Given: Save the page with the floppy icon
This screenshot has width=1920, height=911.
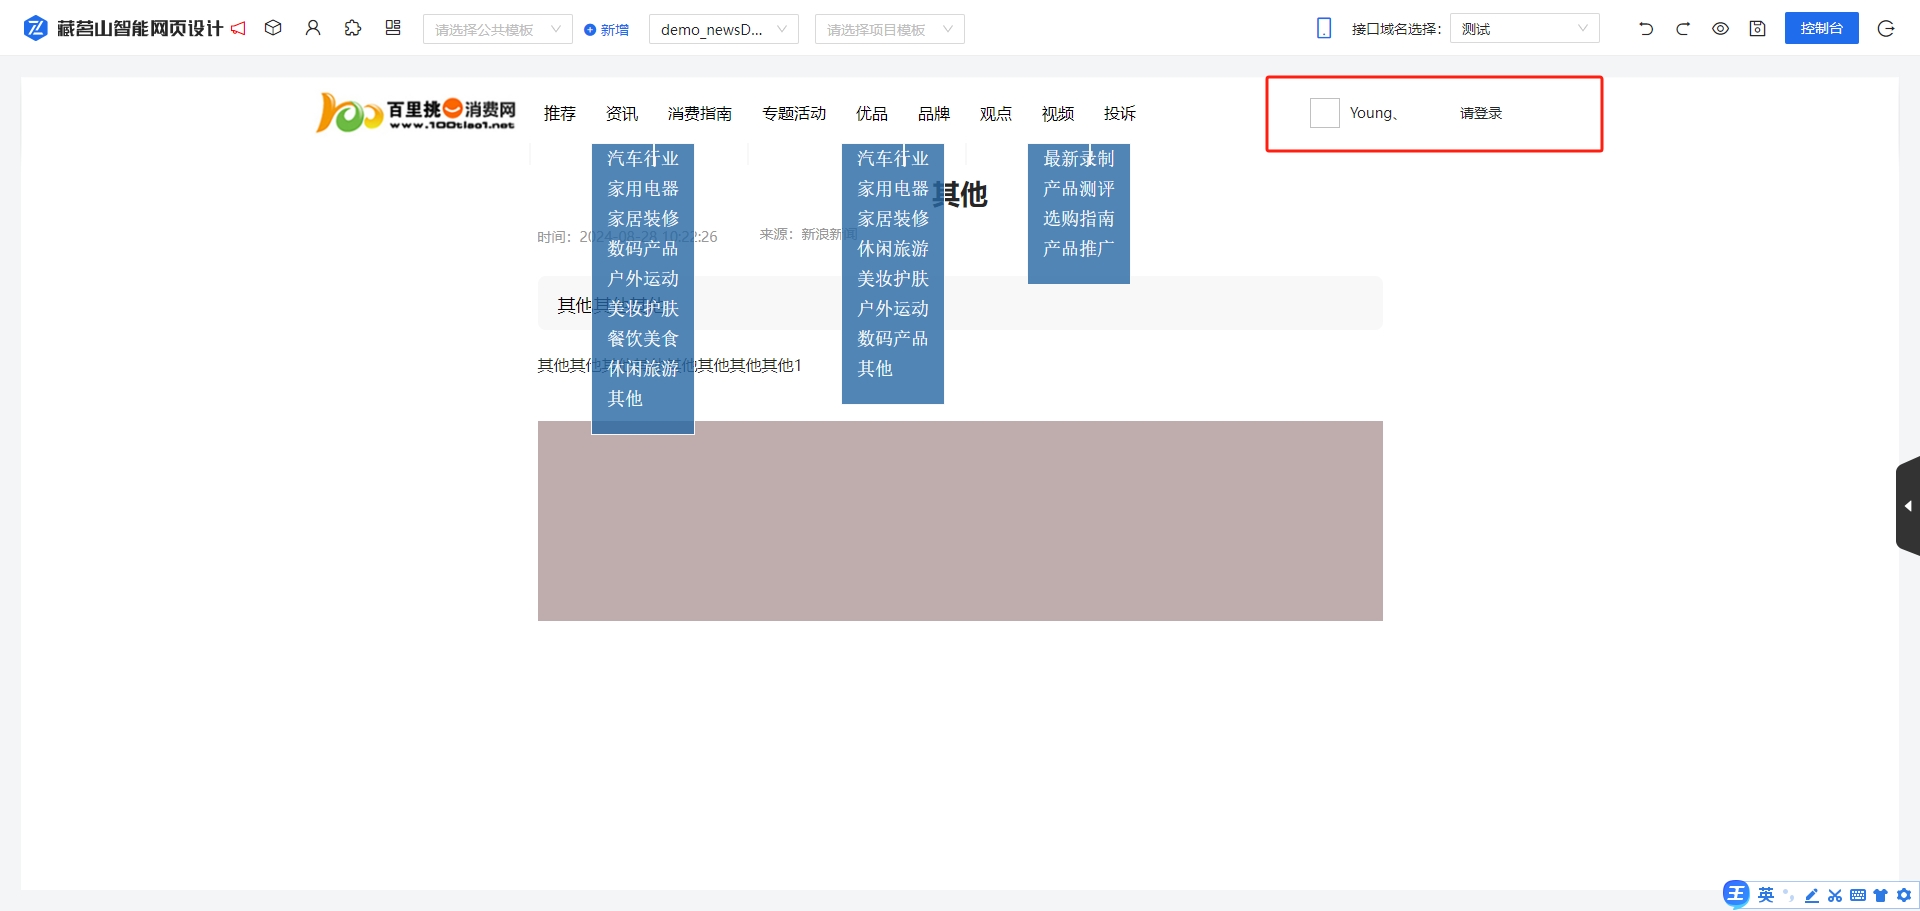Looking at the screenshot, I should 1757,29.
